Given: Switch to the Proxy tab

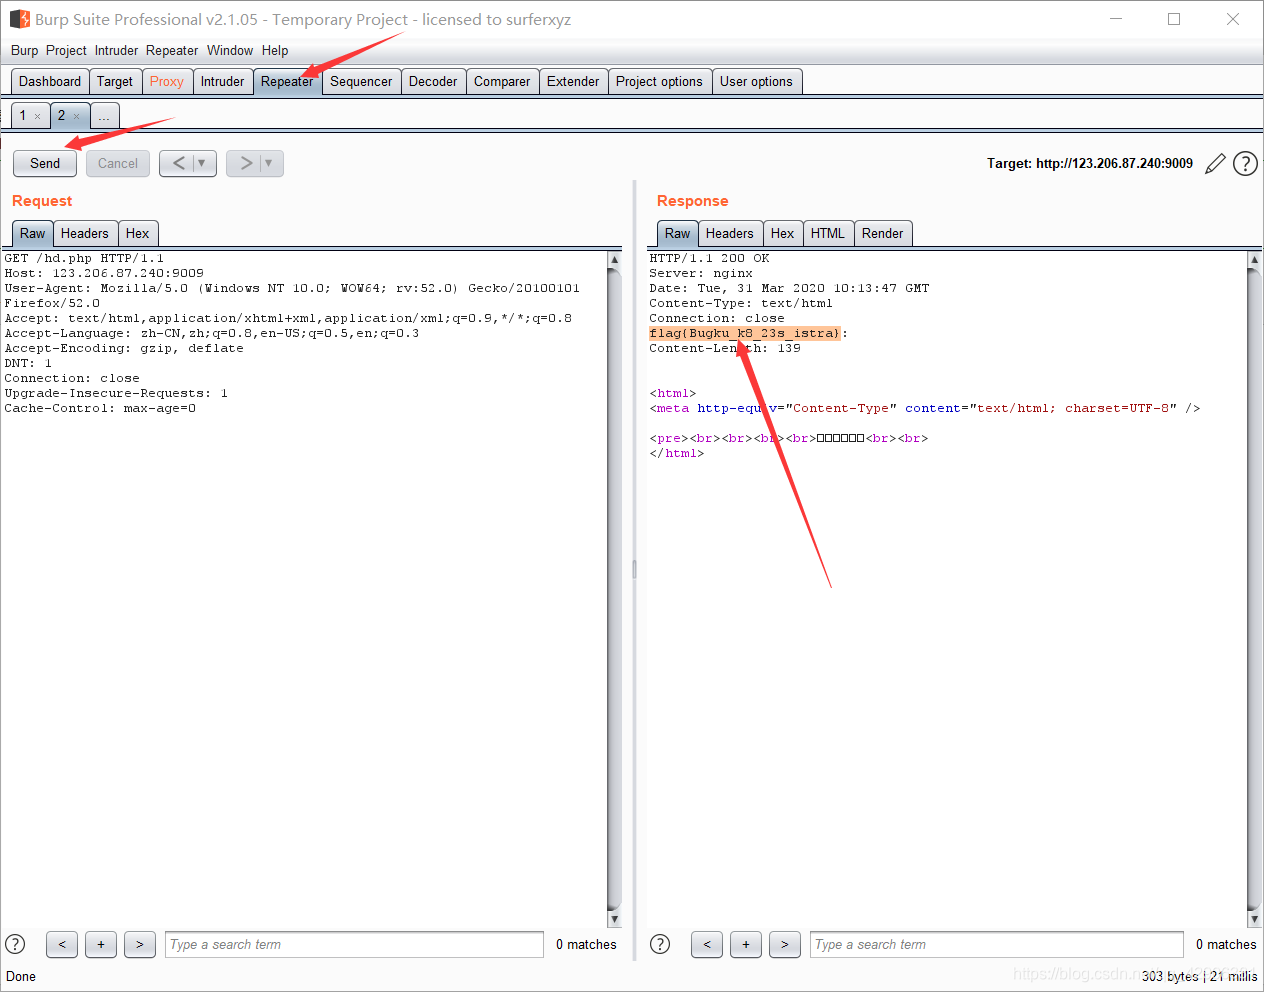Looking at the screenshot, I should pos(167,82).
